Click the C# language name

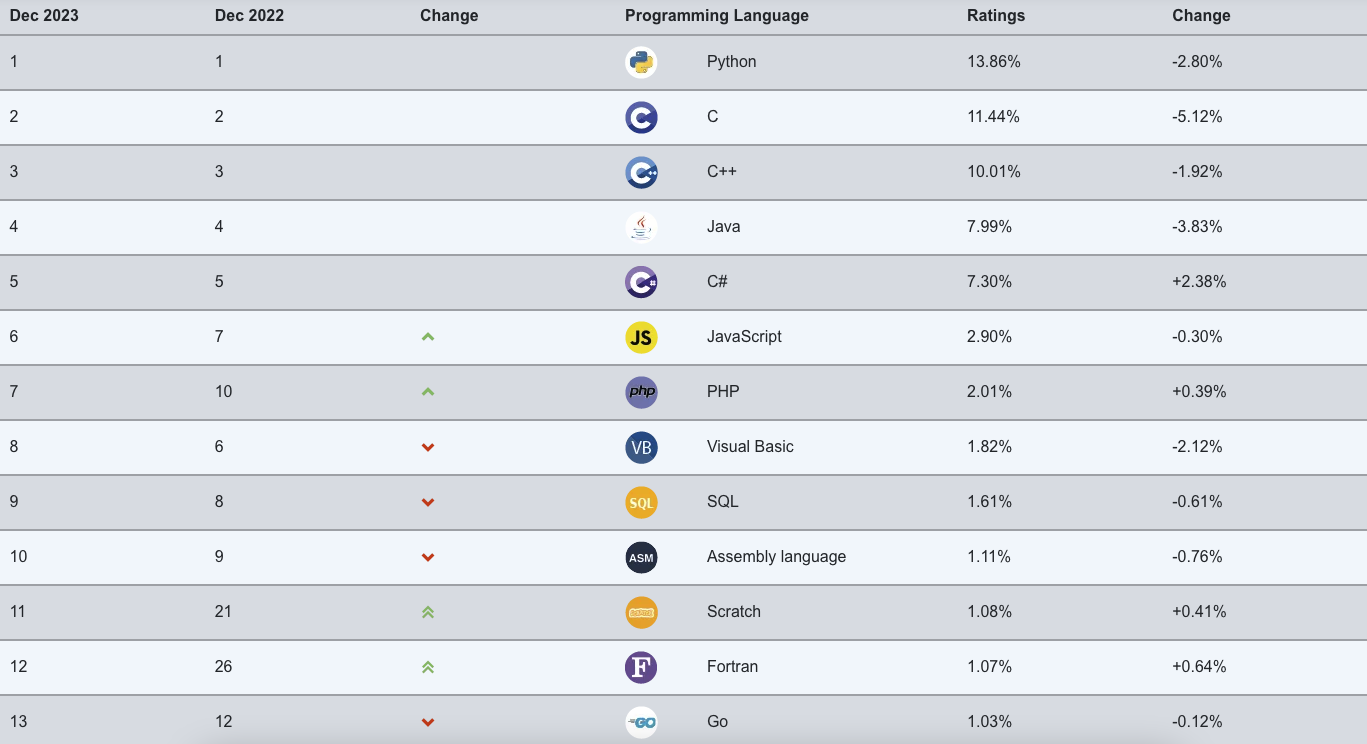pyautogui.click(x=717, y=282)
